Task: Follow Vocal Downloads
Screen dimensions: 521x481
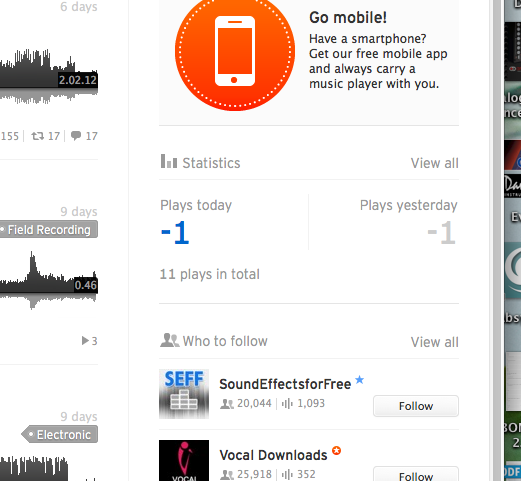Action: pos(416,475)
